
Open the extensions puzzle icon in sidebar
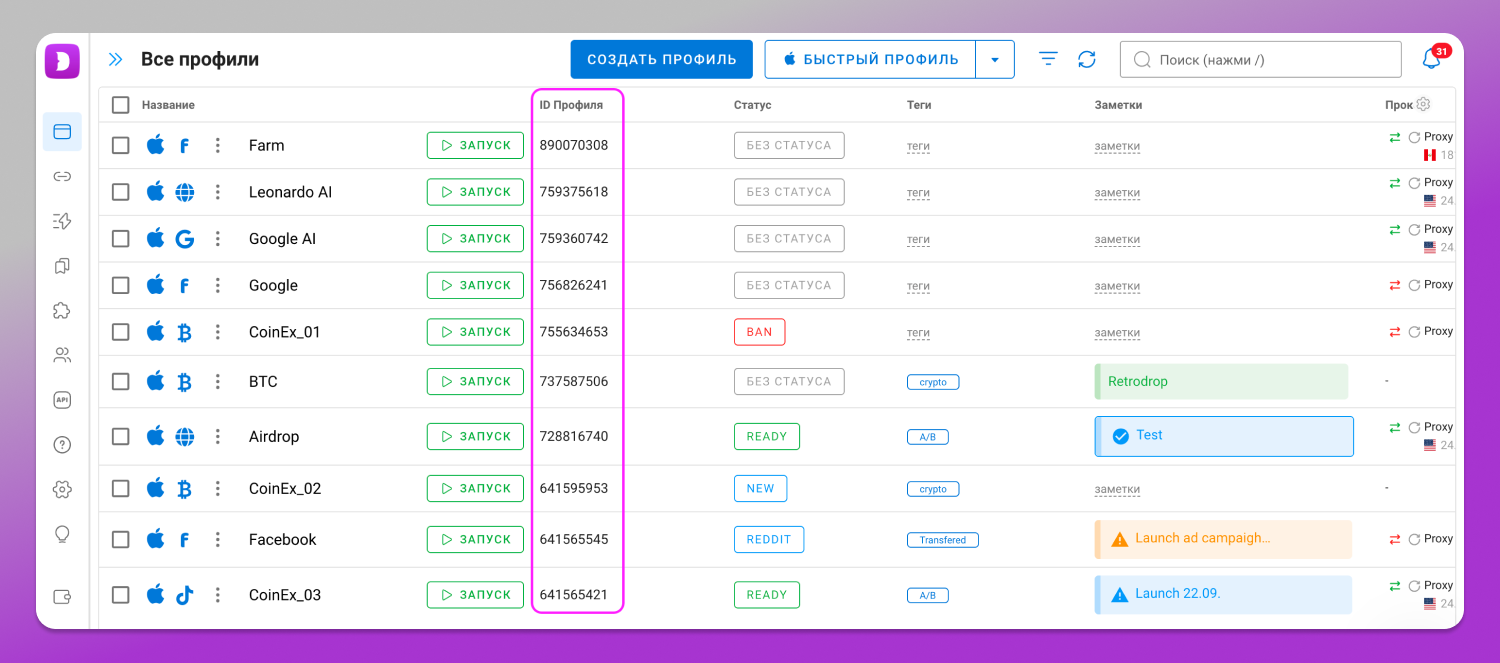(x=62, y=310)
